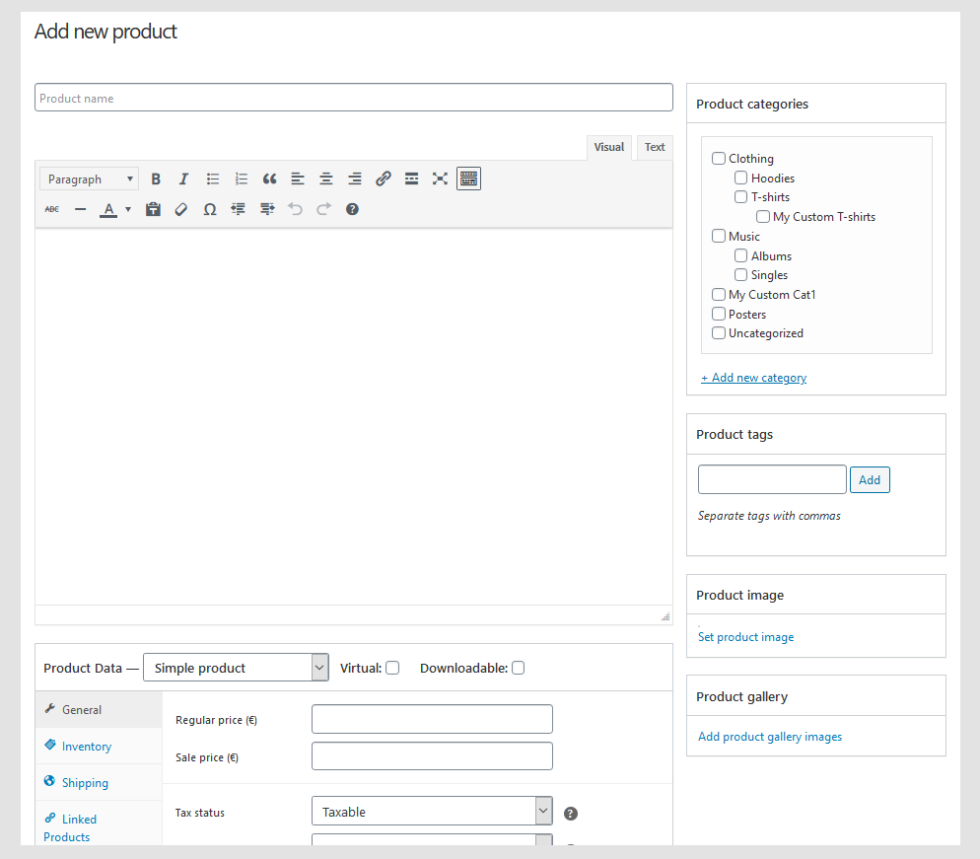Click the editor resize handle corner
This screenshot has height=859, width=980.
(666, 617)
